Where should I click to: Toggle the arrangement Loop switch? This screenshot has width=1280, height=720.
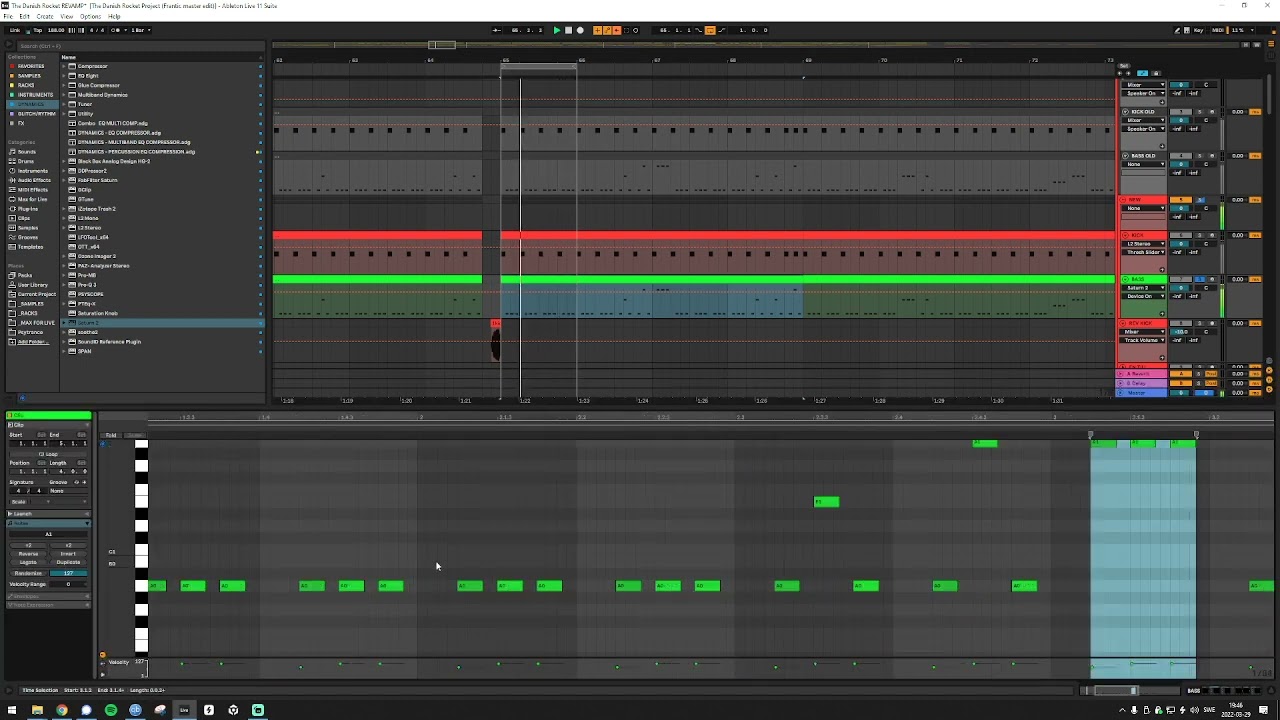(710, 30)
